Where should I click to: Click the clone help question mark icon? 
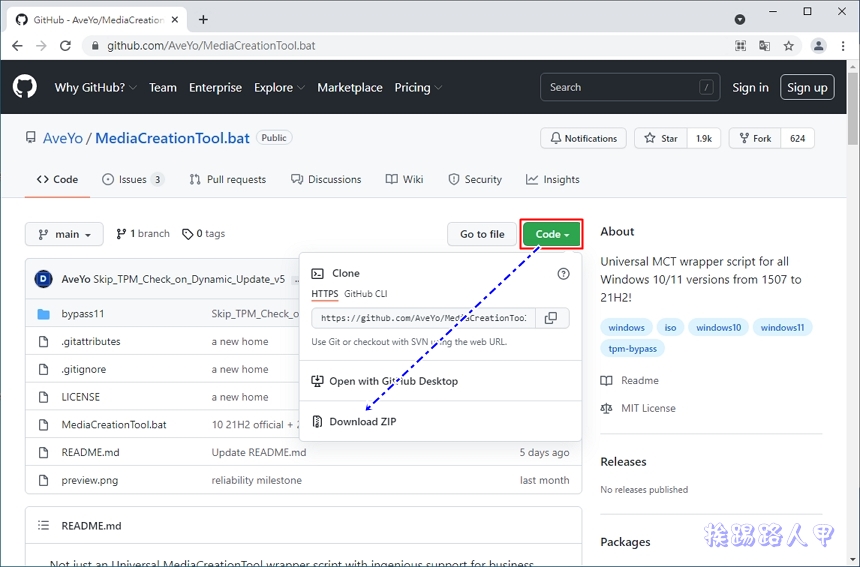(x=563, y=274)
